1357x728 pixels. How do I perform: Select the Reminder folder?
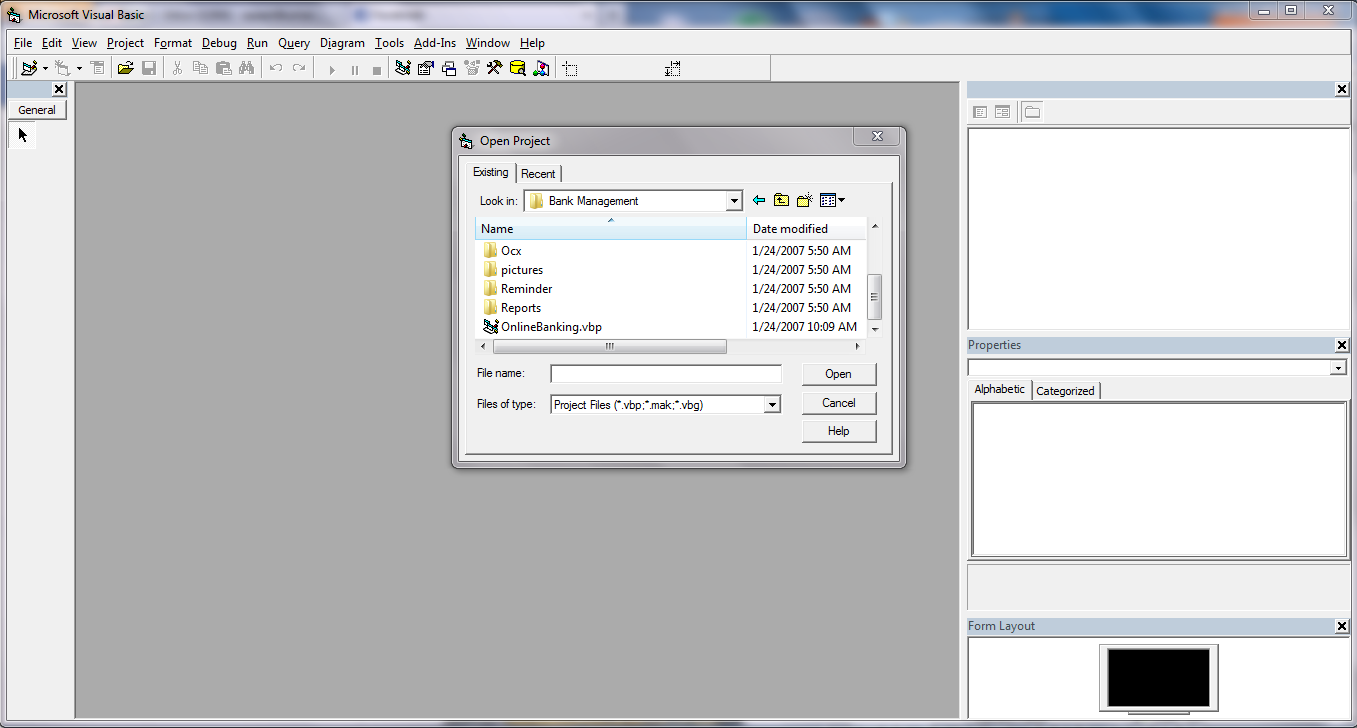[517, 289]
